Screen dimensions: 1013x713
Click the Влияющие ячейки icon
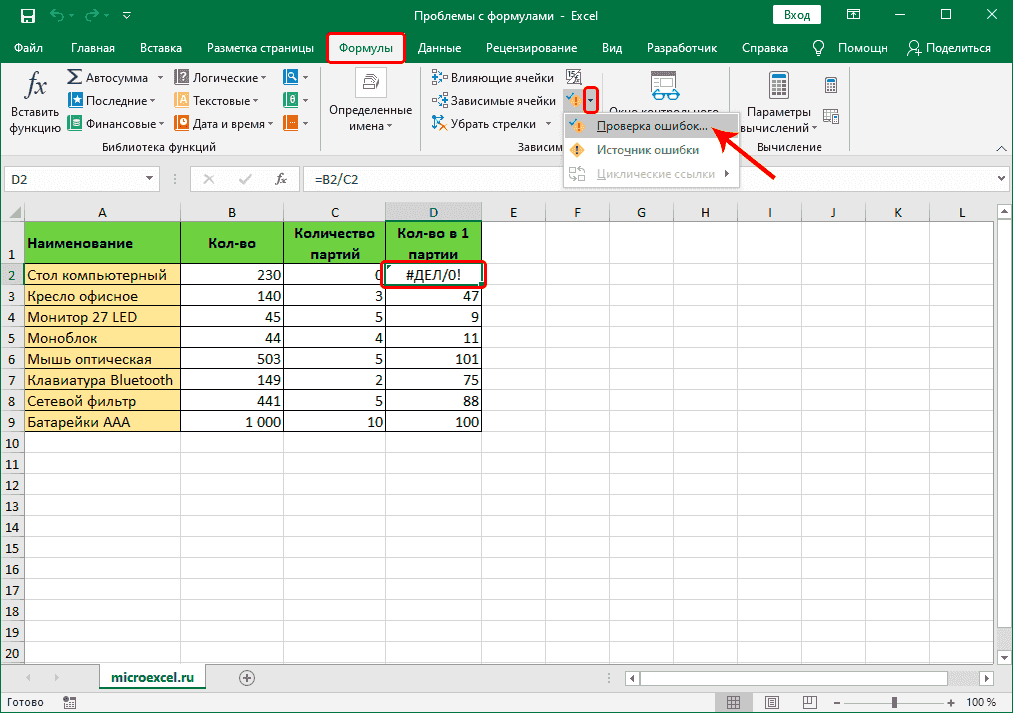coord(437,77)
